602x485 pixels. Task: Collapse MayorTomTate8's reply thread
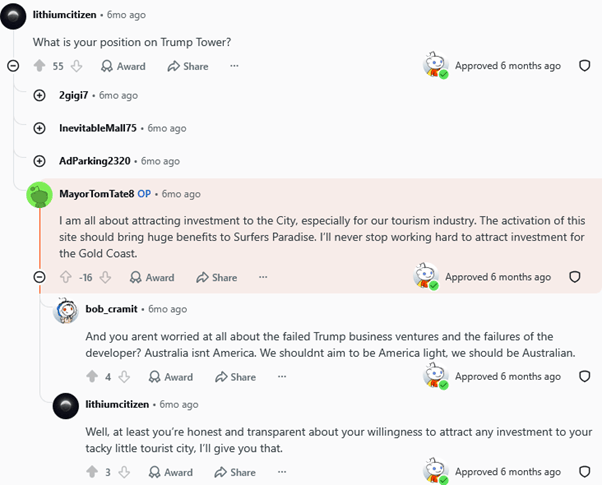point(40,277)
